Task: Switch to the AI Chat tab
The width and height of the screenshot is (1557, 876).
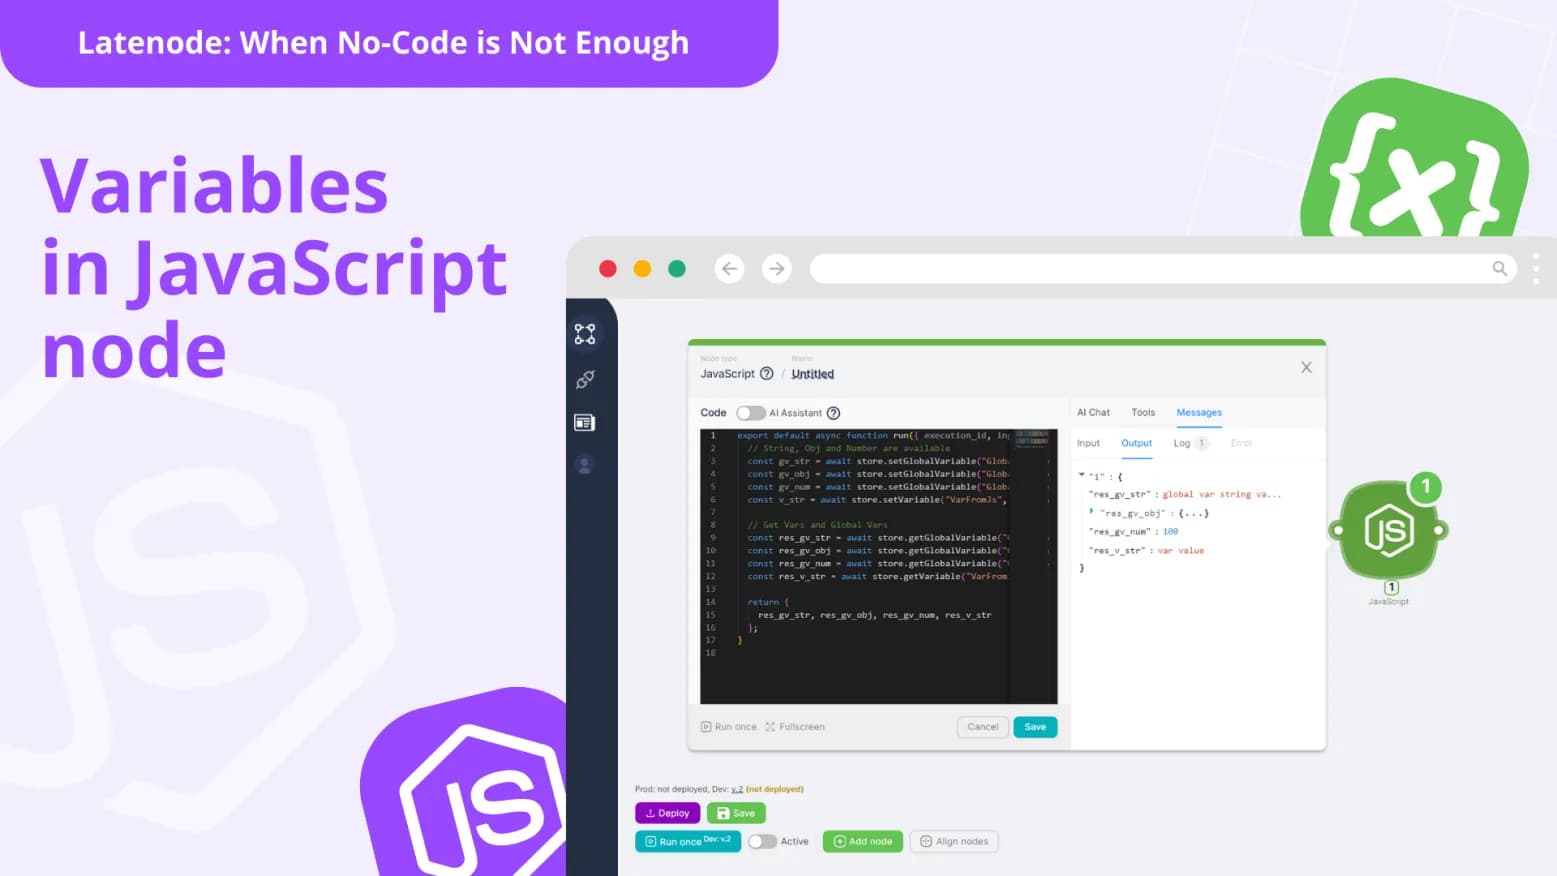Action: pyautogui.click(x=1093, y=412)
